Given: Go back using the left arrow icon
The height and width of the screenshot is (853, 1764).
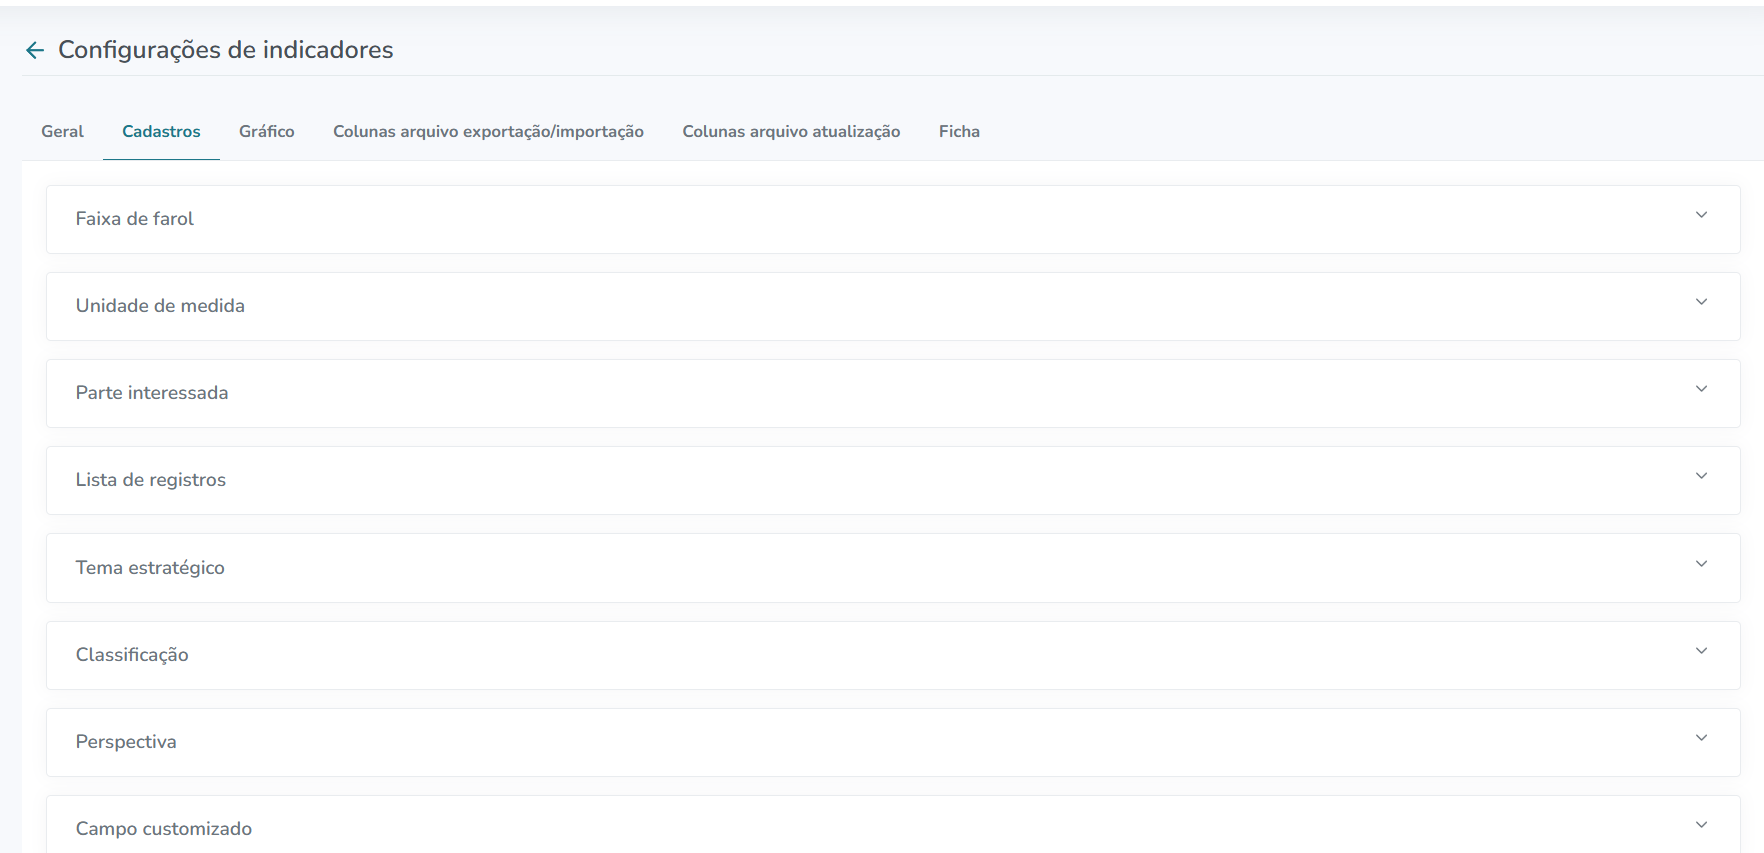Looking at the screenshot, I should 35,50.
